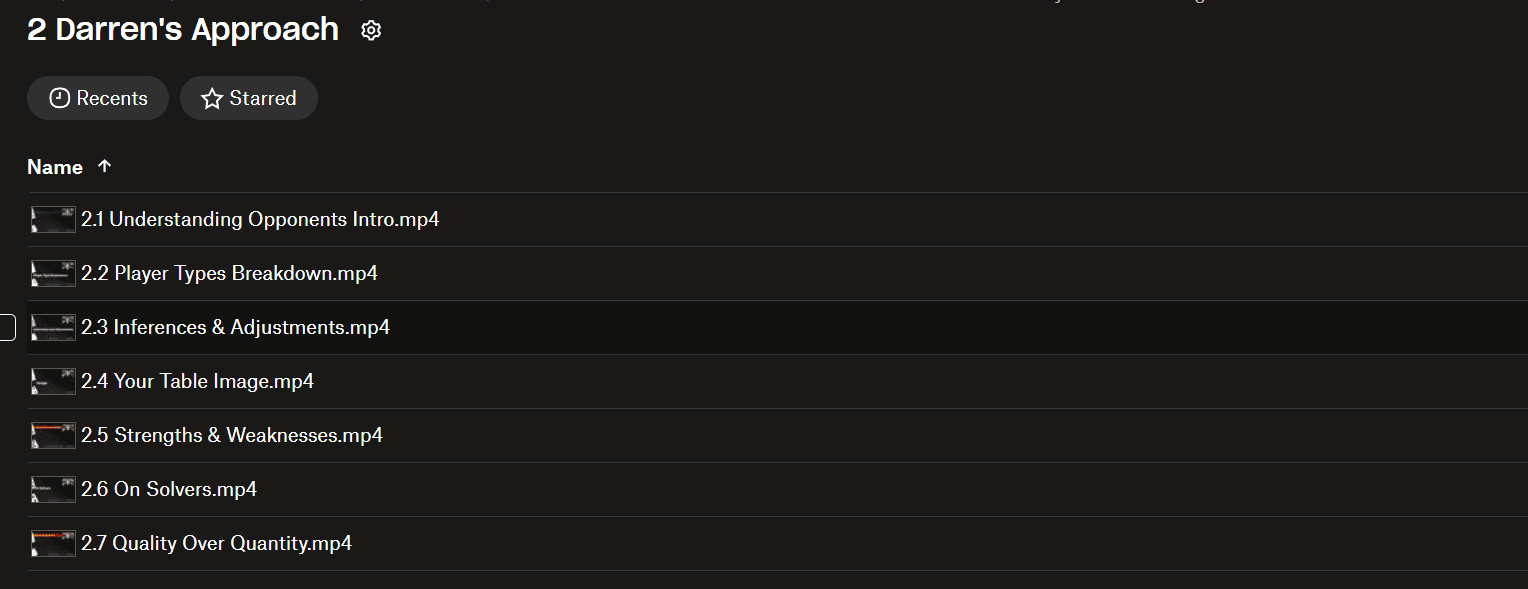This screenshot has width=1528, height=589.
Task: Click thumbnail of 2.7 Quality Over Quantity
Action: pyautogui.click(x=53, y=543)
